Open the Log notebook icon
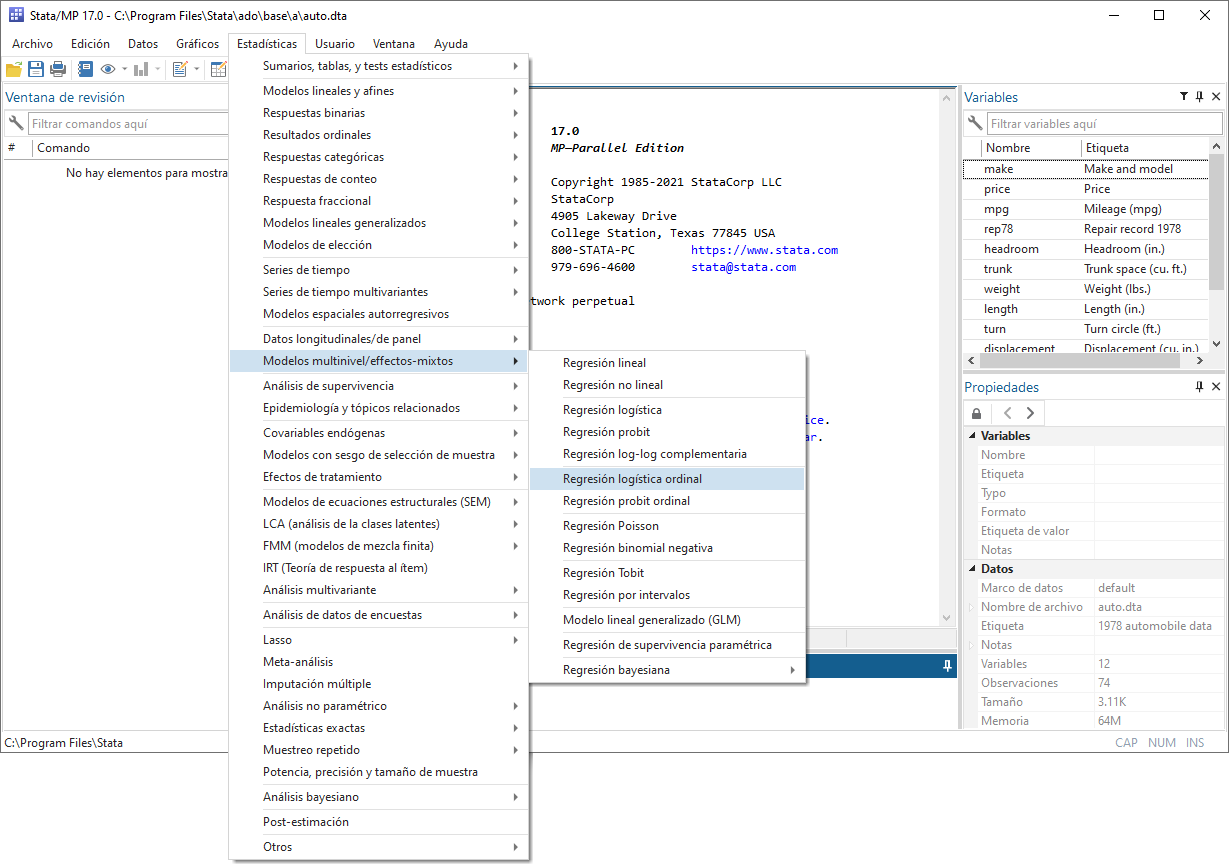The image size is (1229, 864). coord(85,69)
